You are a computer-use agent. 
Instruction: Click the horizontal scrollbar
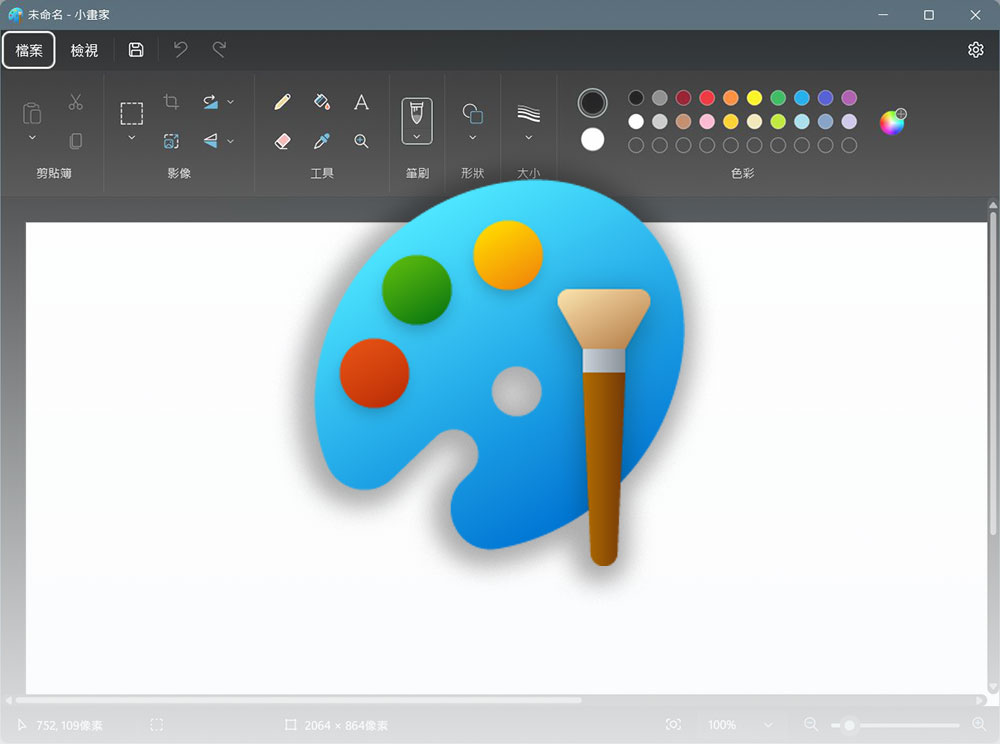[x=298, y=700]
